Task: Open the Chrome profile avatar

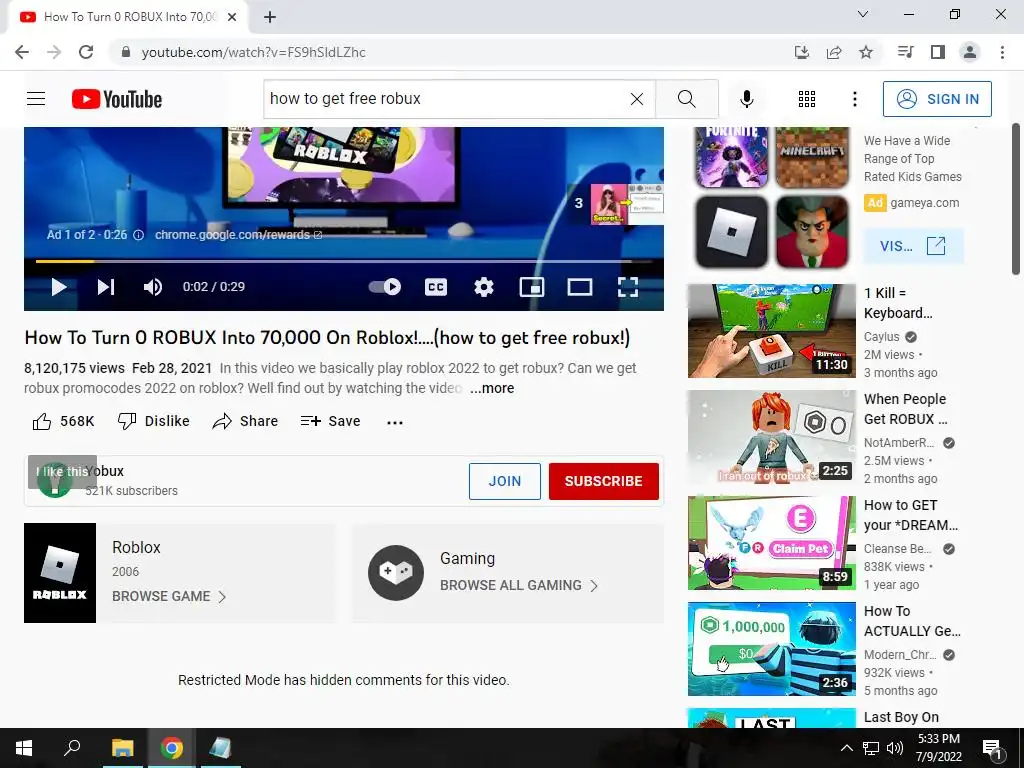Action: (x=970, y=52)
